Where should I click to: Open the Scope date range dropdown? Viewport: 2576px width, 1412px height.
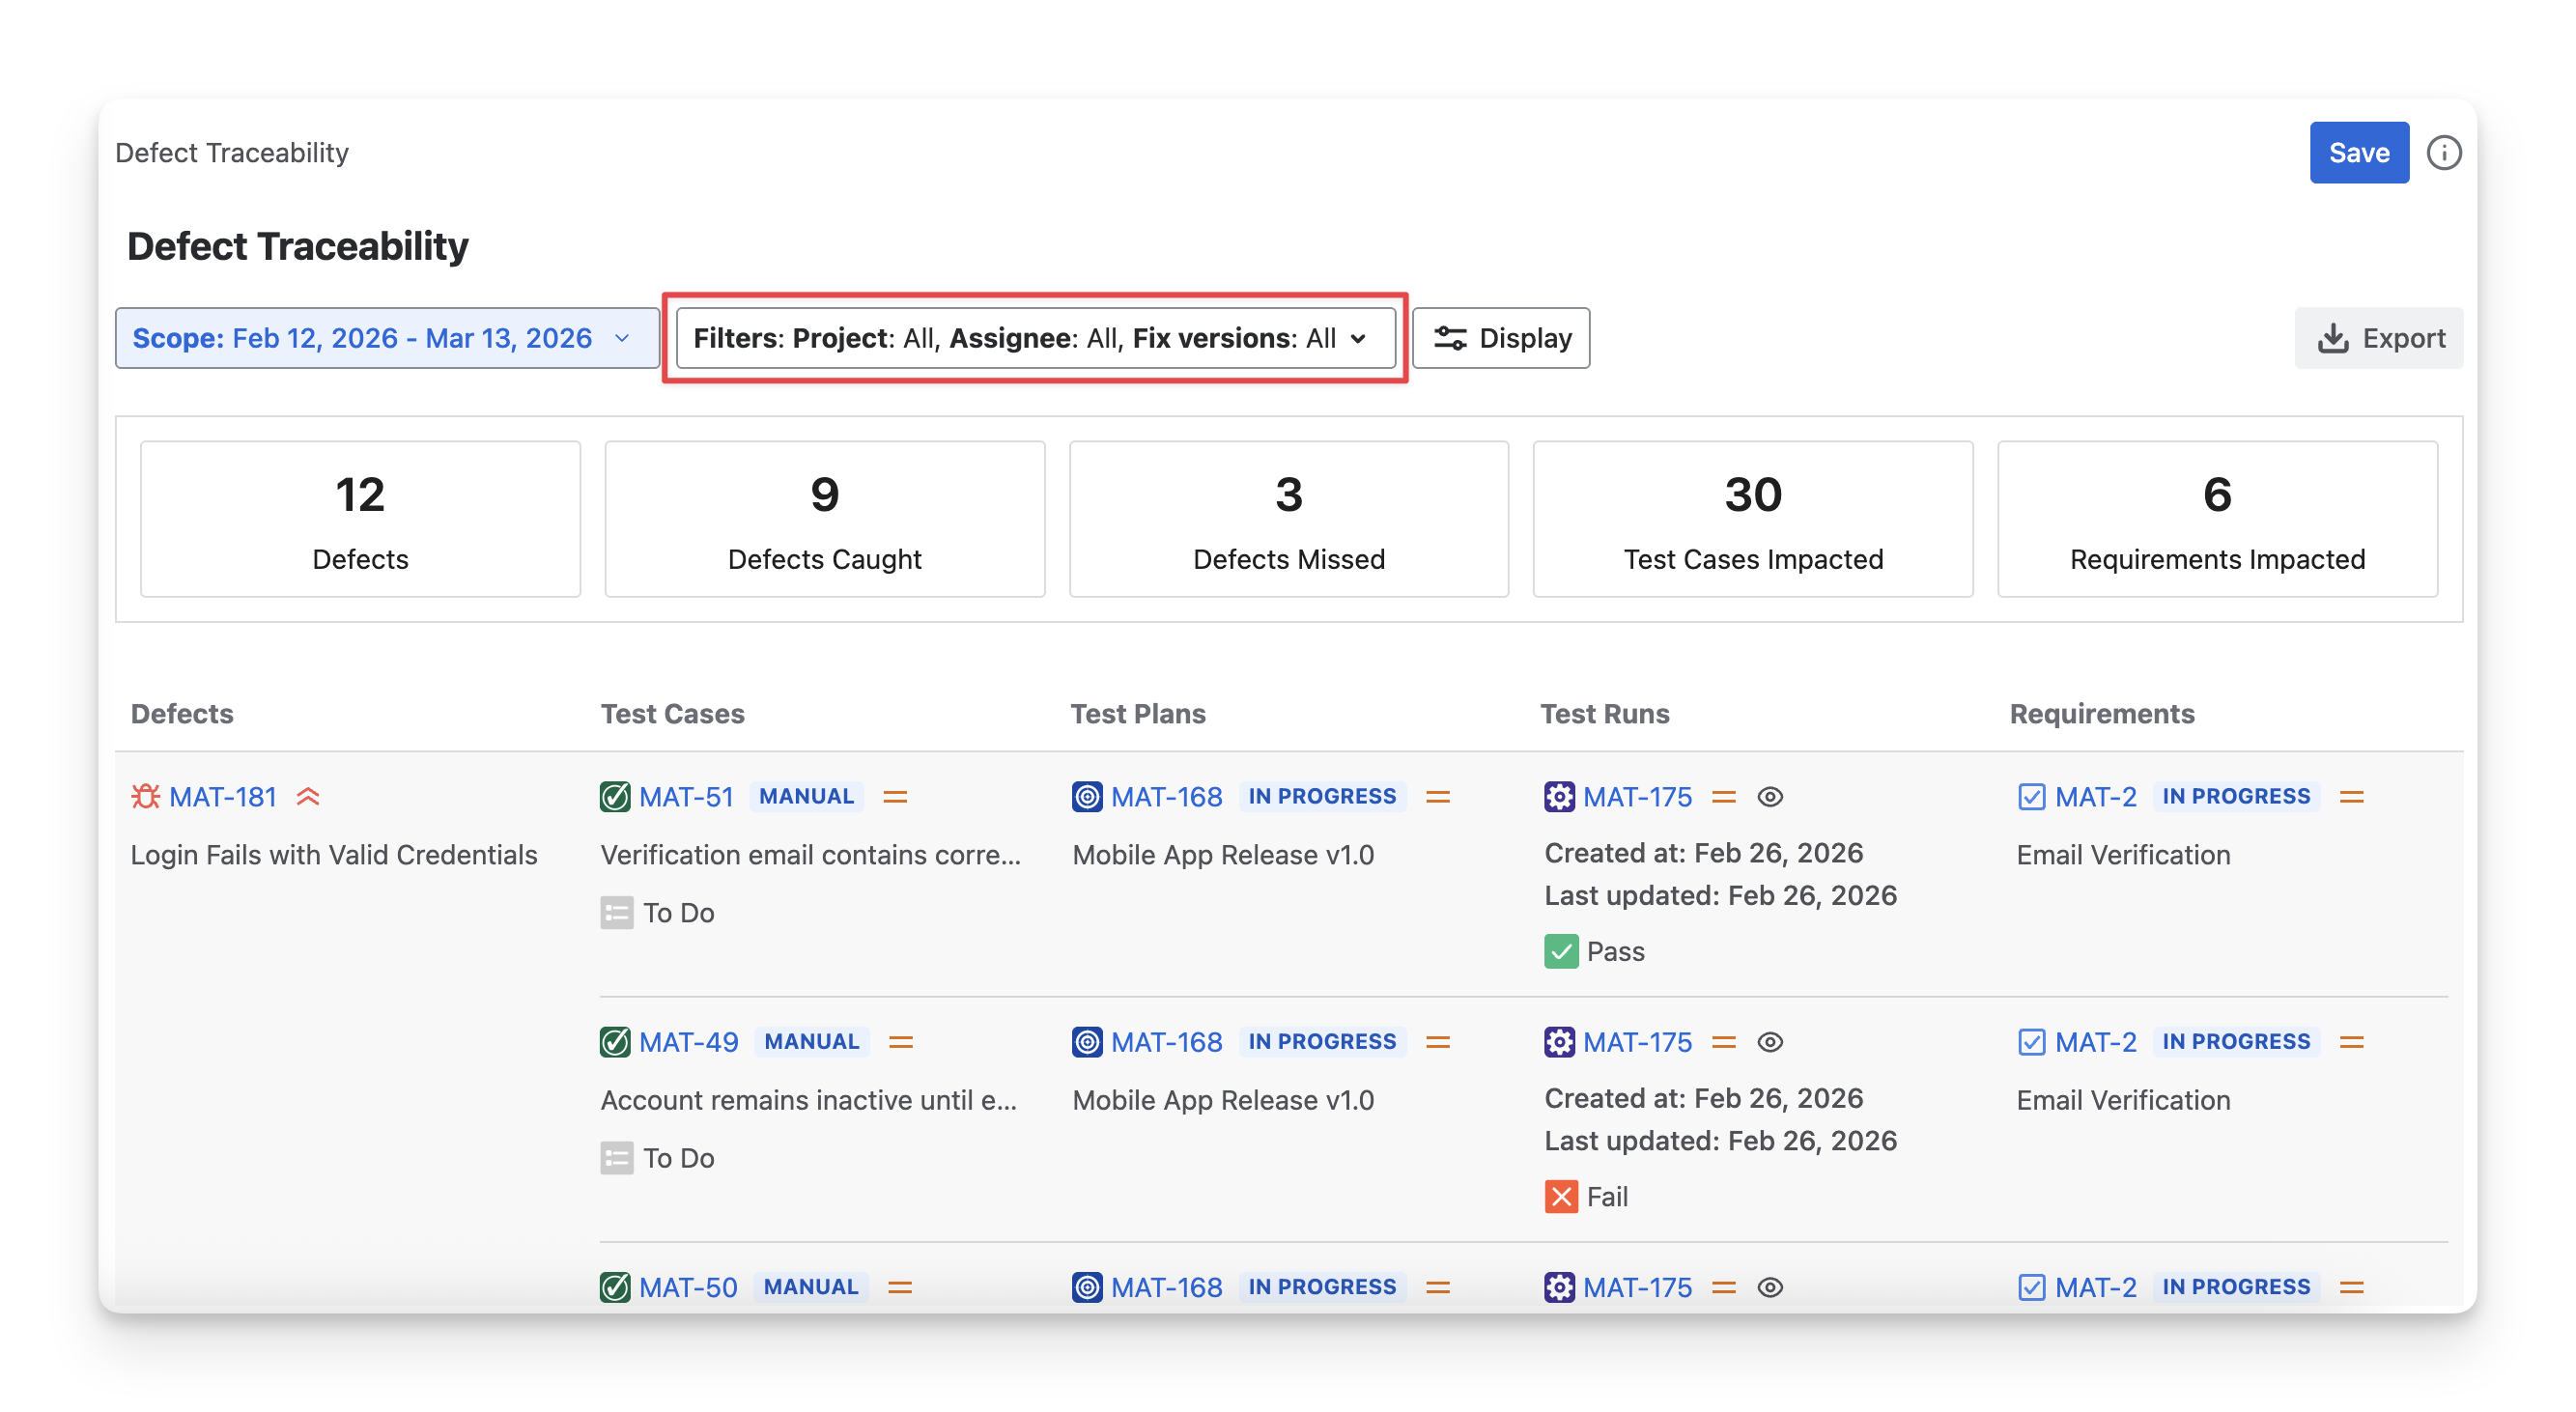pyautogui.click(x=386, y=338)
